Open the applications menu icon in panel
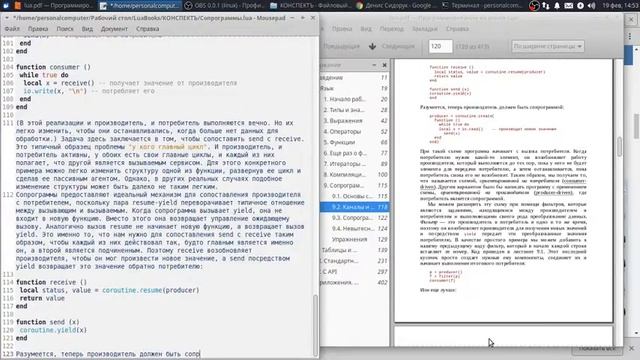 point(6,6)
